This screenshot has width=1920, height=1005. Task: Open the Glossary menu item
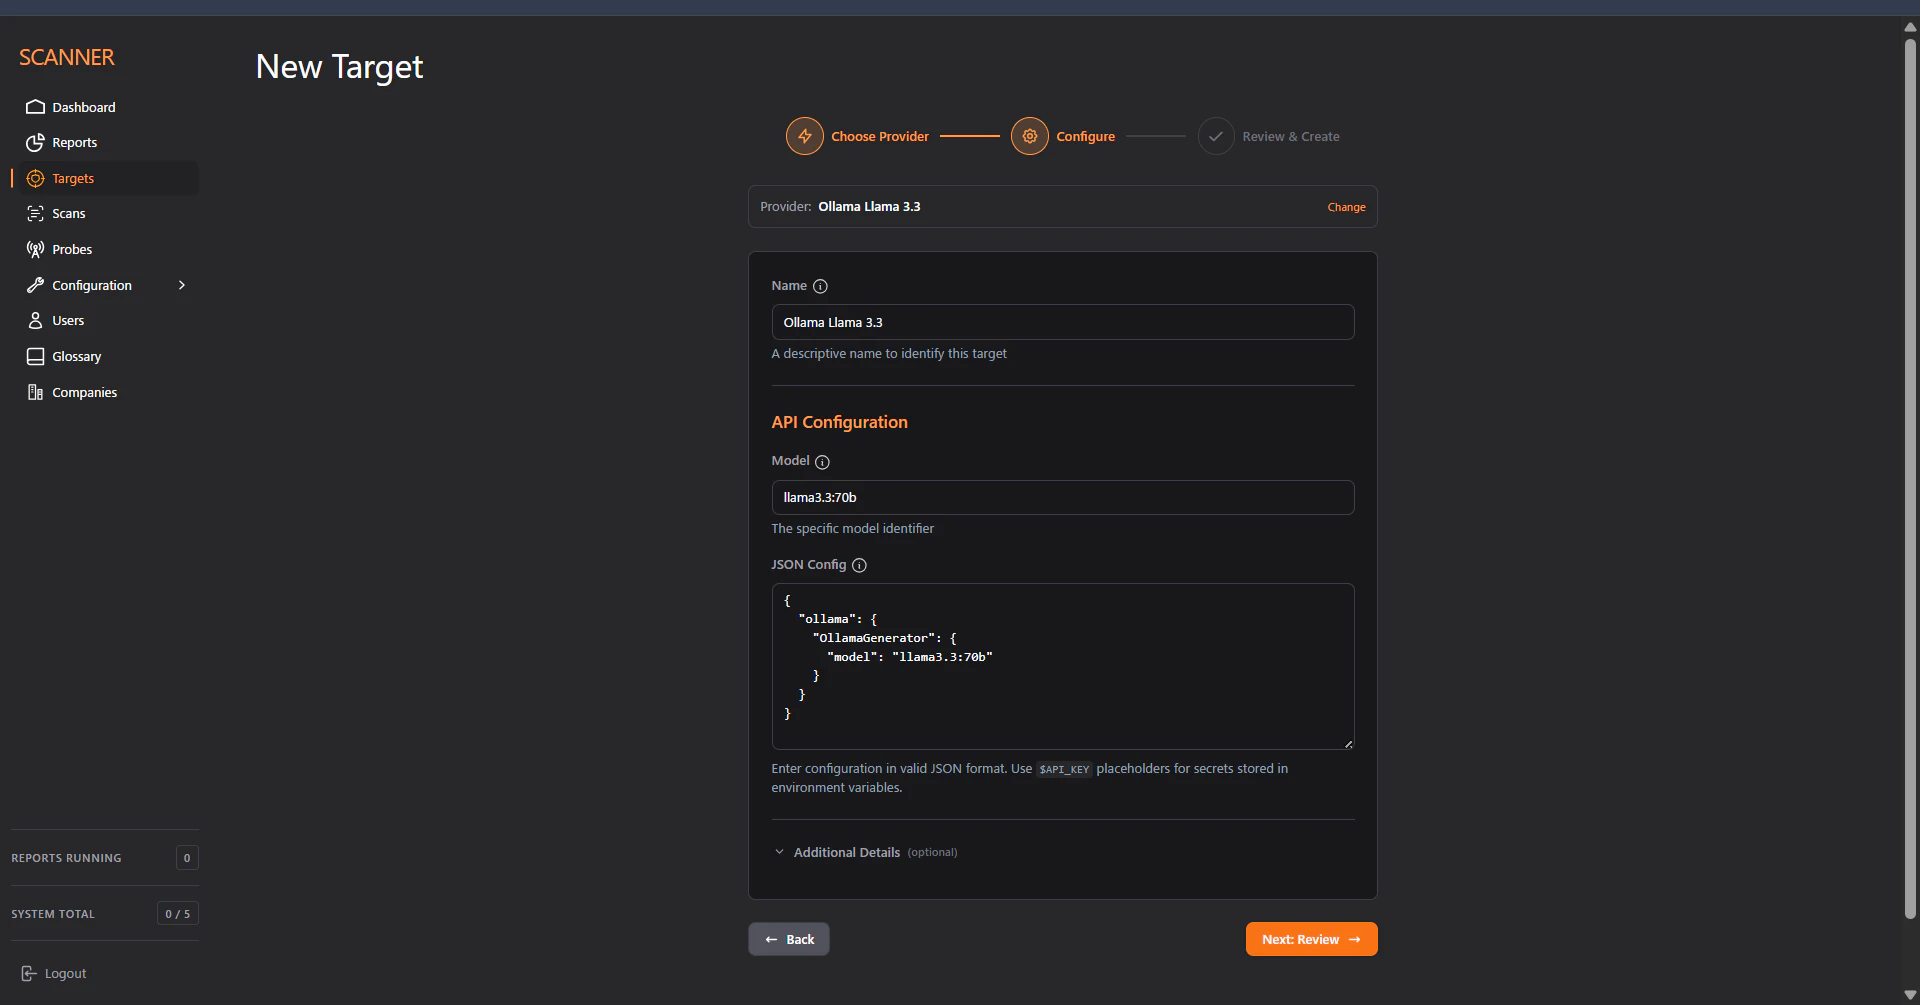coord(105,356)
